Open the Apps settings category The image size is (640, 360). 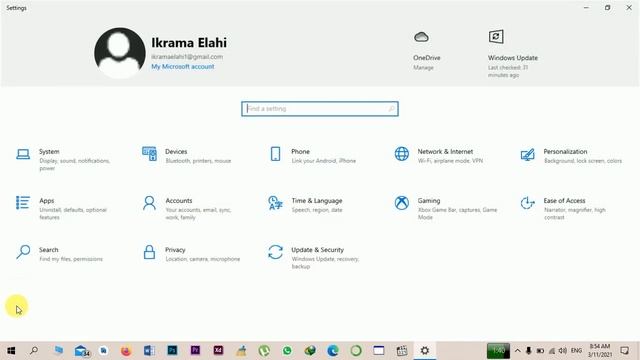pos(62,208)
